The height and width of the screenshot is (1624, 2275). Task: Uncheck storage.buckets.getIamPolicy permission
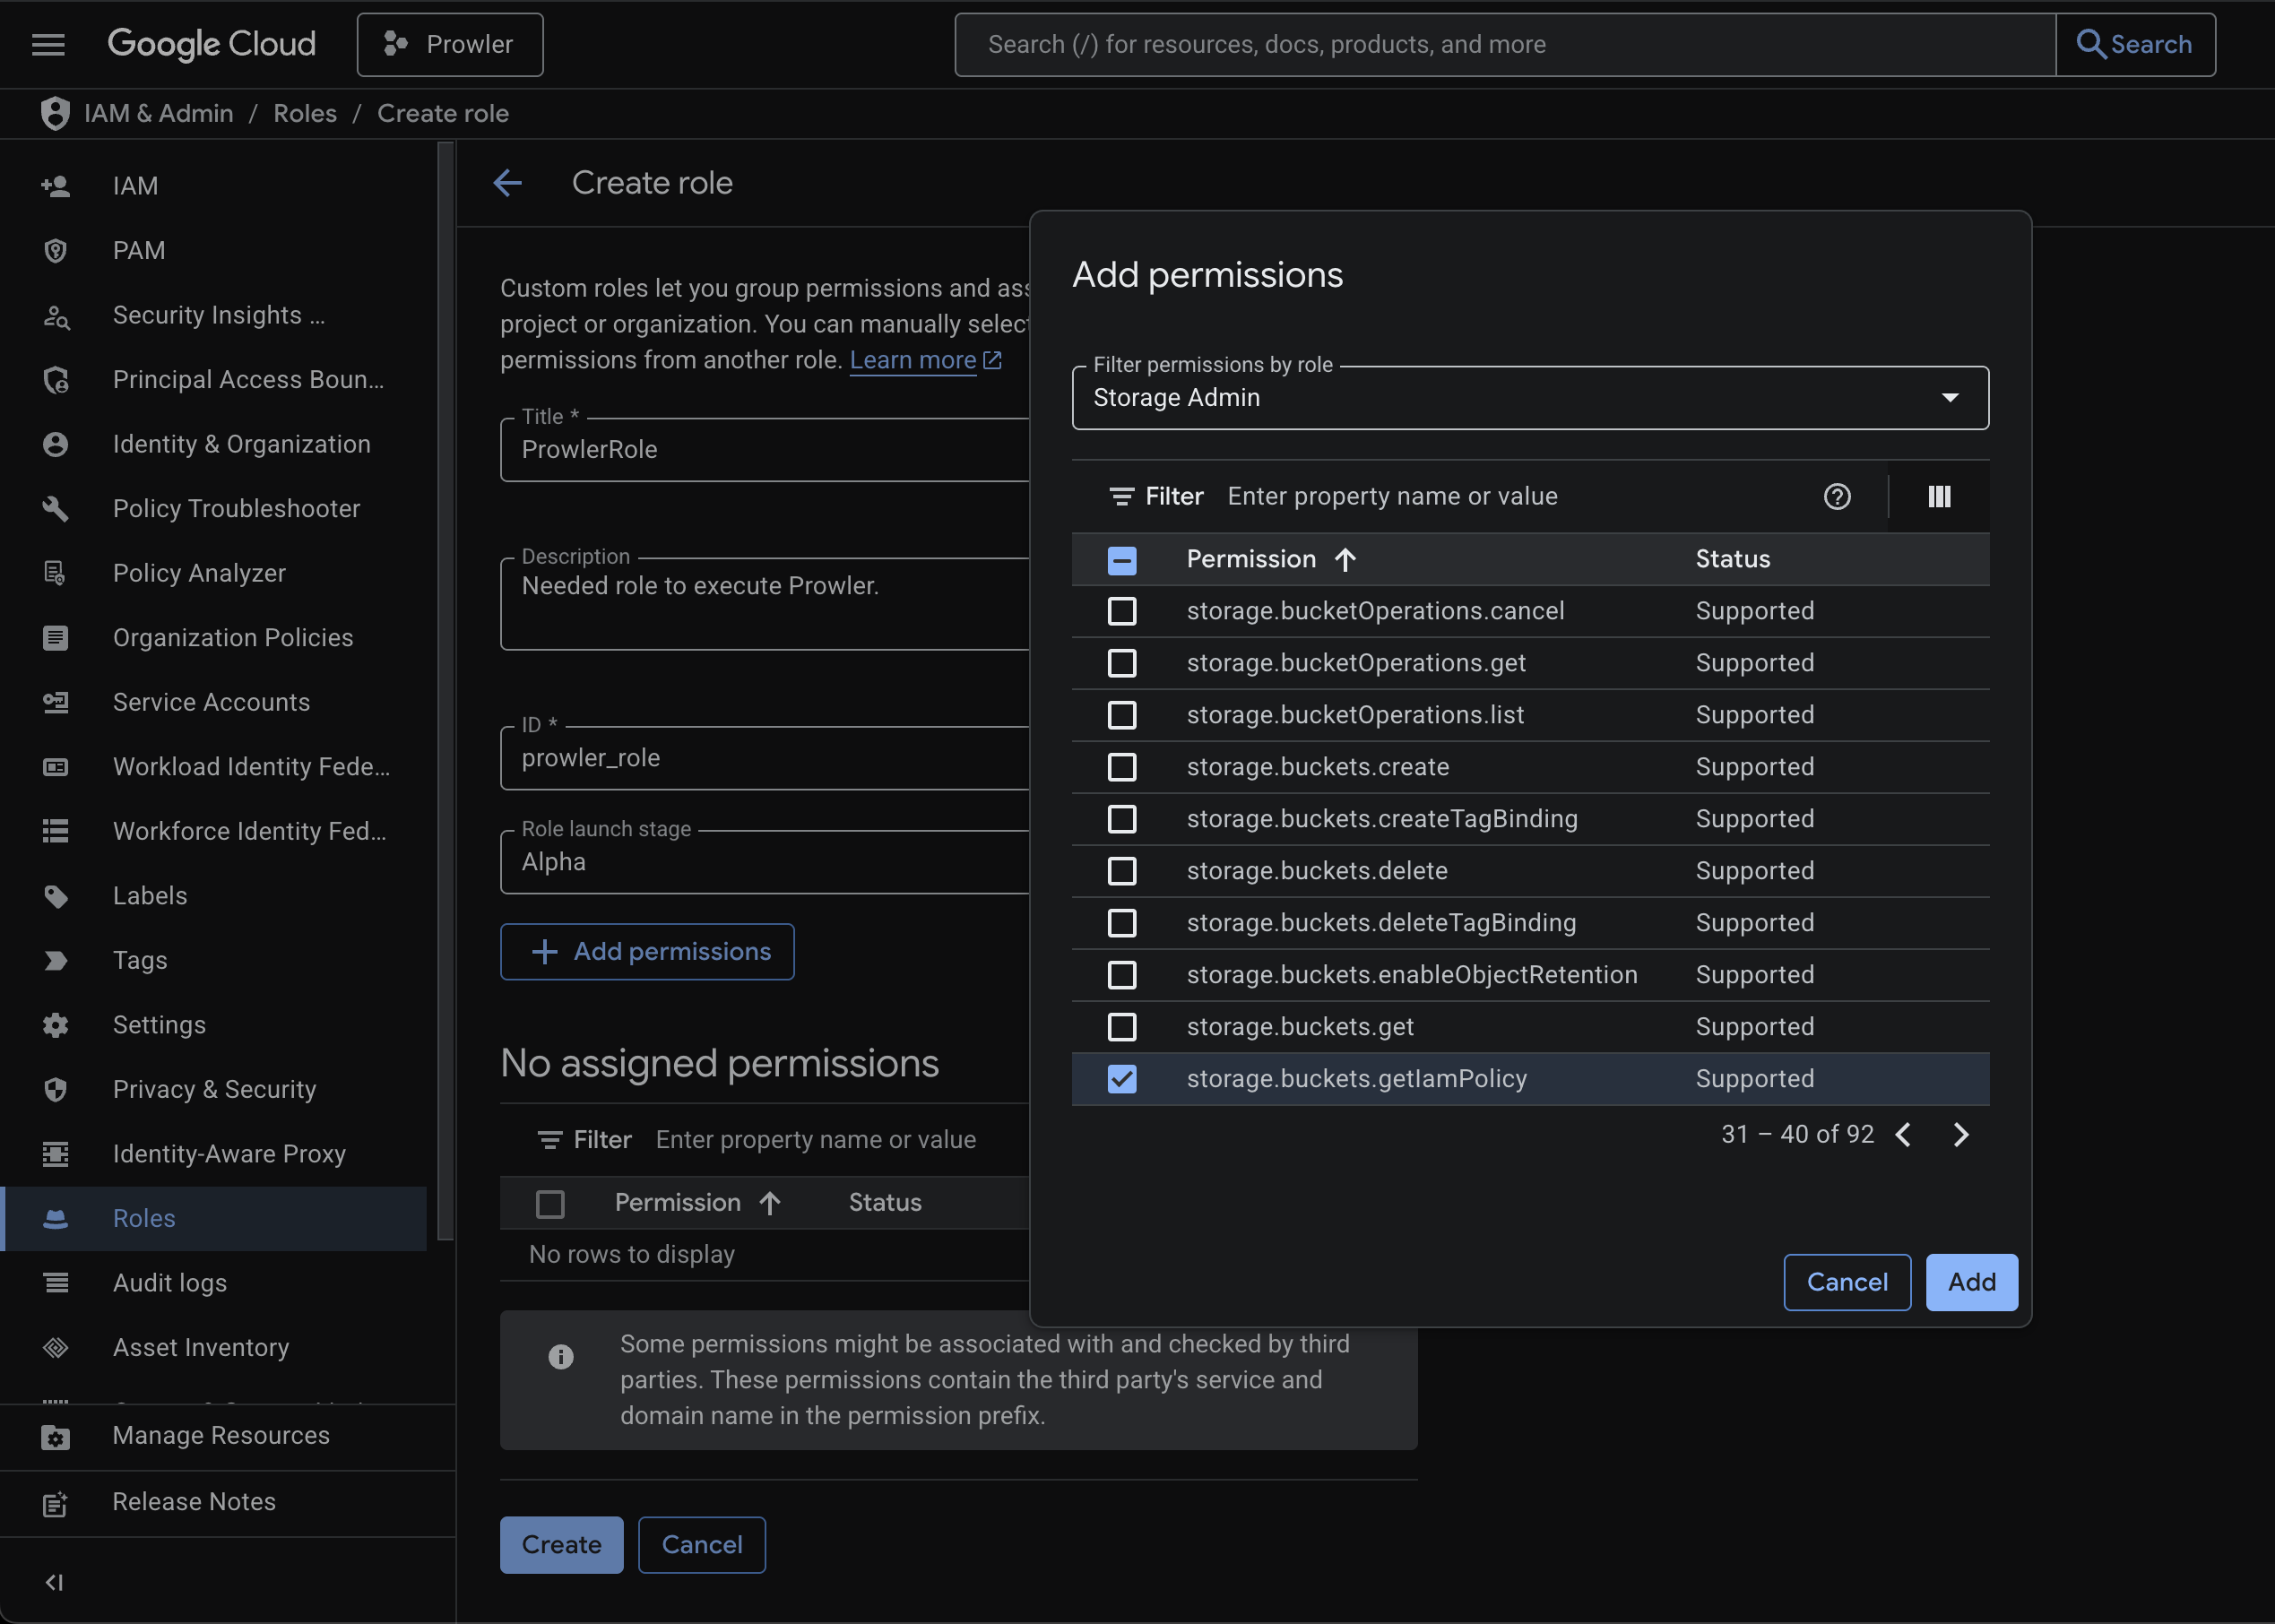(x=1122, y=1078)
